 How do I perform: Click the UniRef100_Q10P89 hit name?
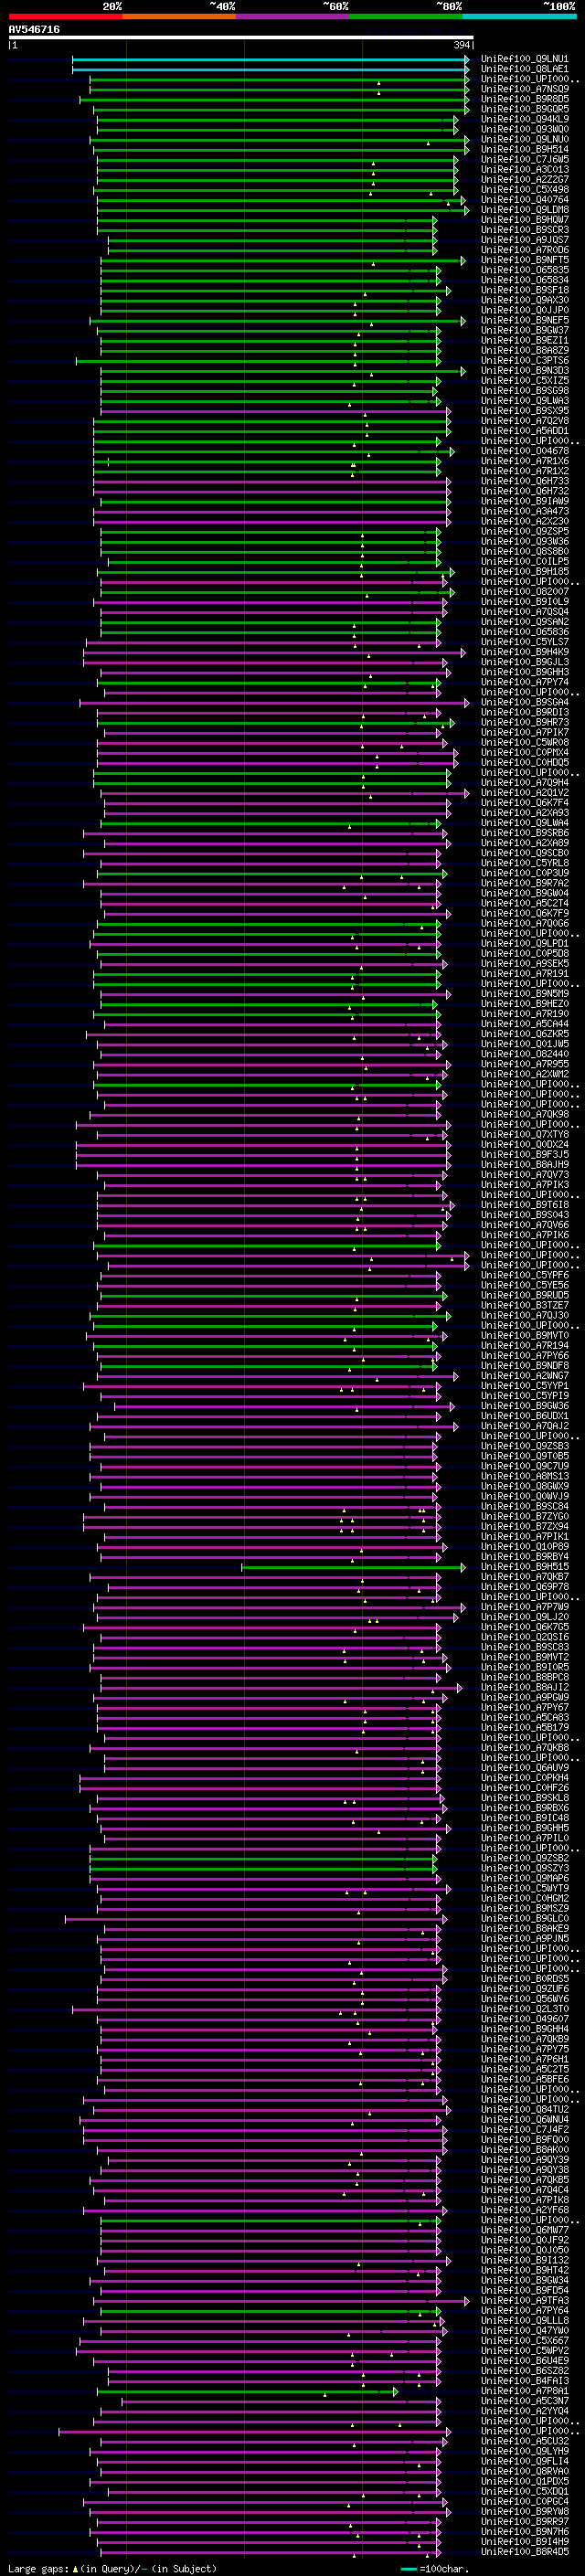(525, 1547)
